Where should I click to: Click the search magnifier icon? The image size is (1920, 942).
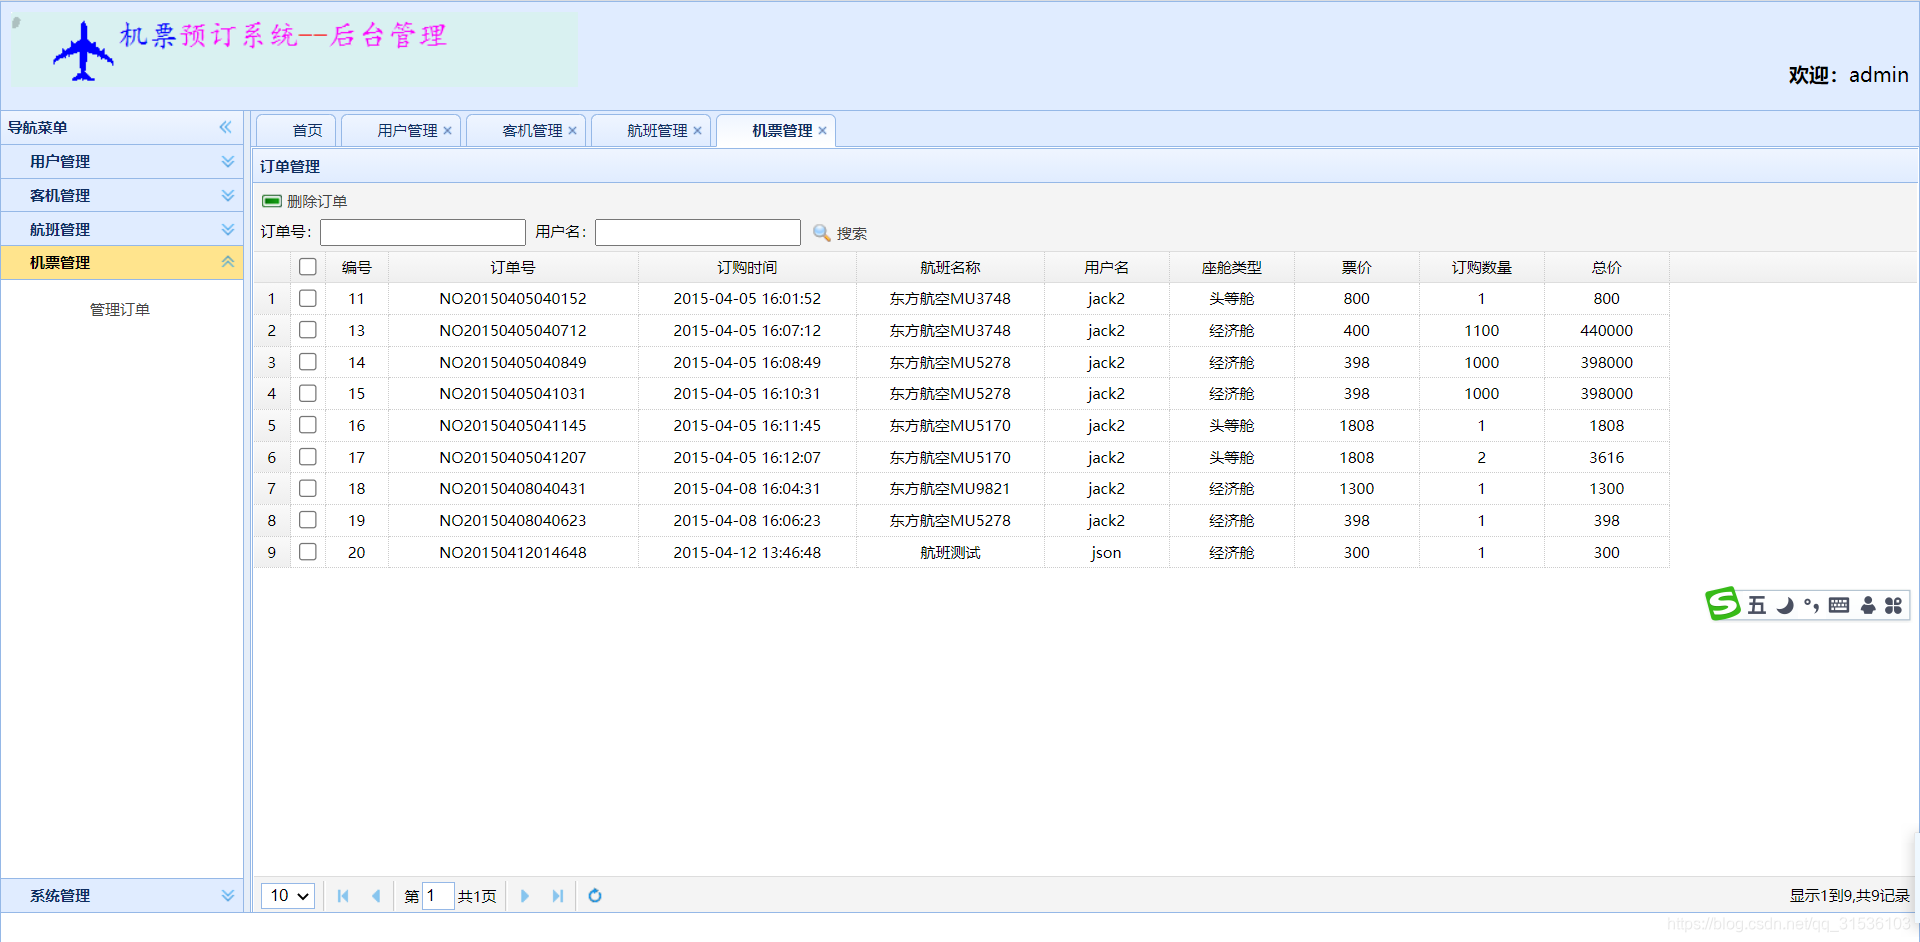[x=820, y=233]
